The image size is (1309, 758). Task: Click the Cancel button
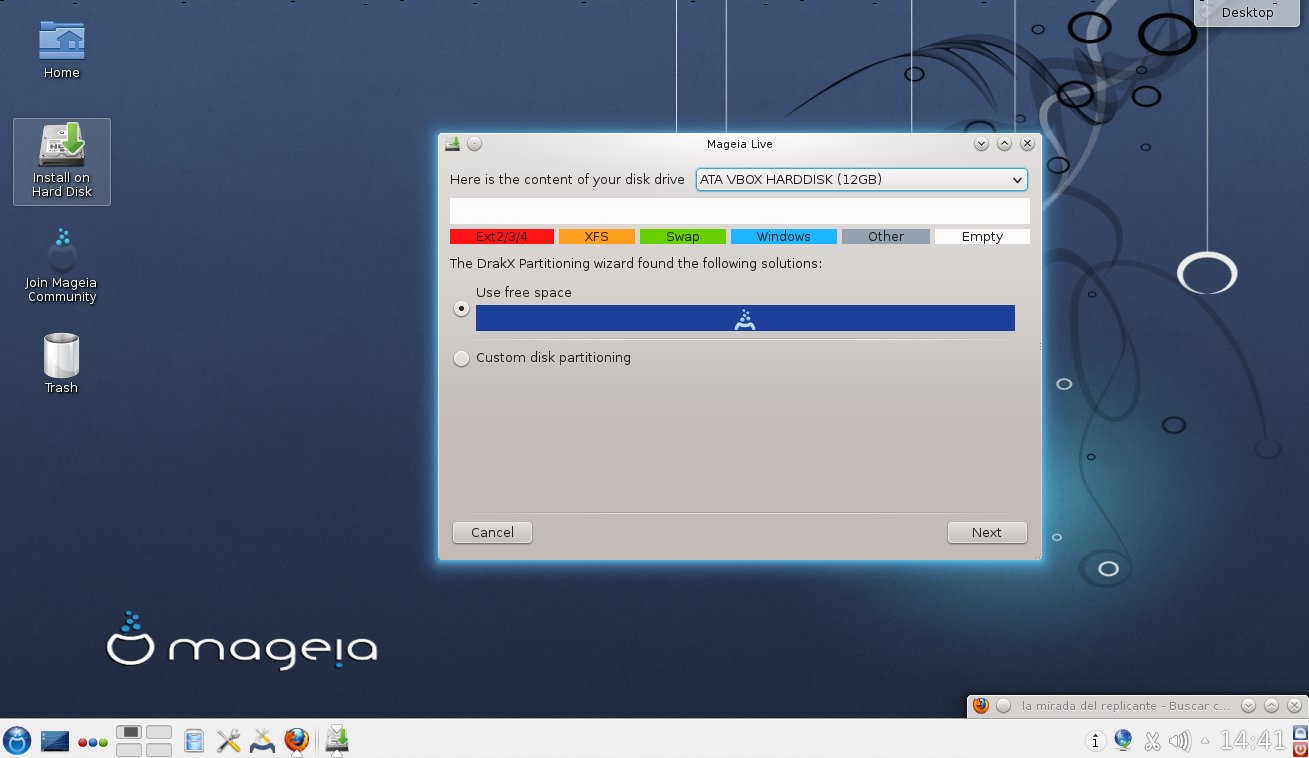(x=492, y=533)
